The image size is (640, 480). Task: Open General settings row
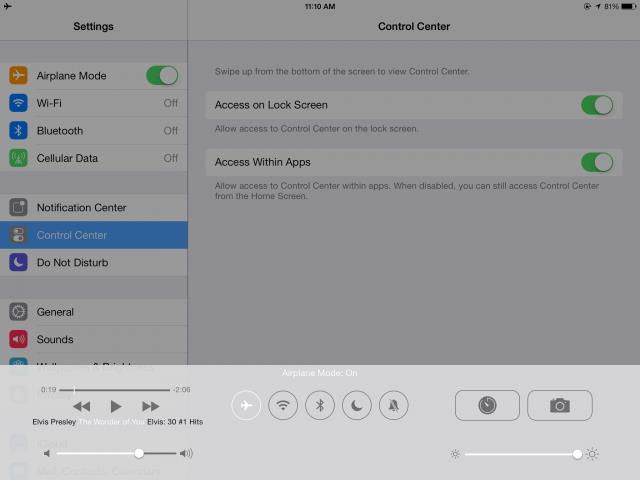click(x=94, y=312)
